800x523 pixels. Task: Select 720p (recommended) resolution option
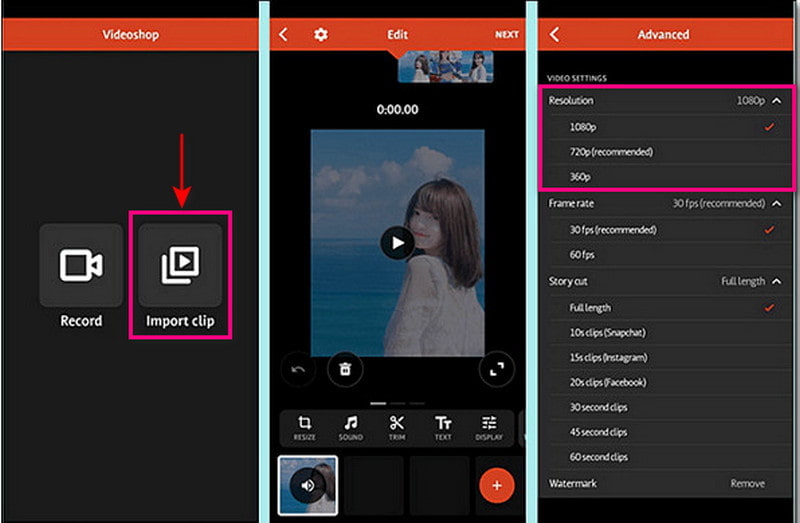[x=610, y=152]
